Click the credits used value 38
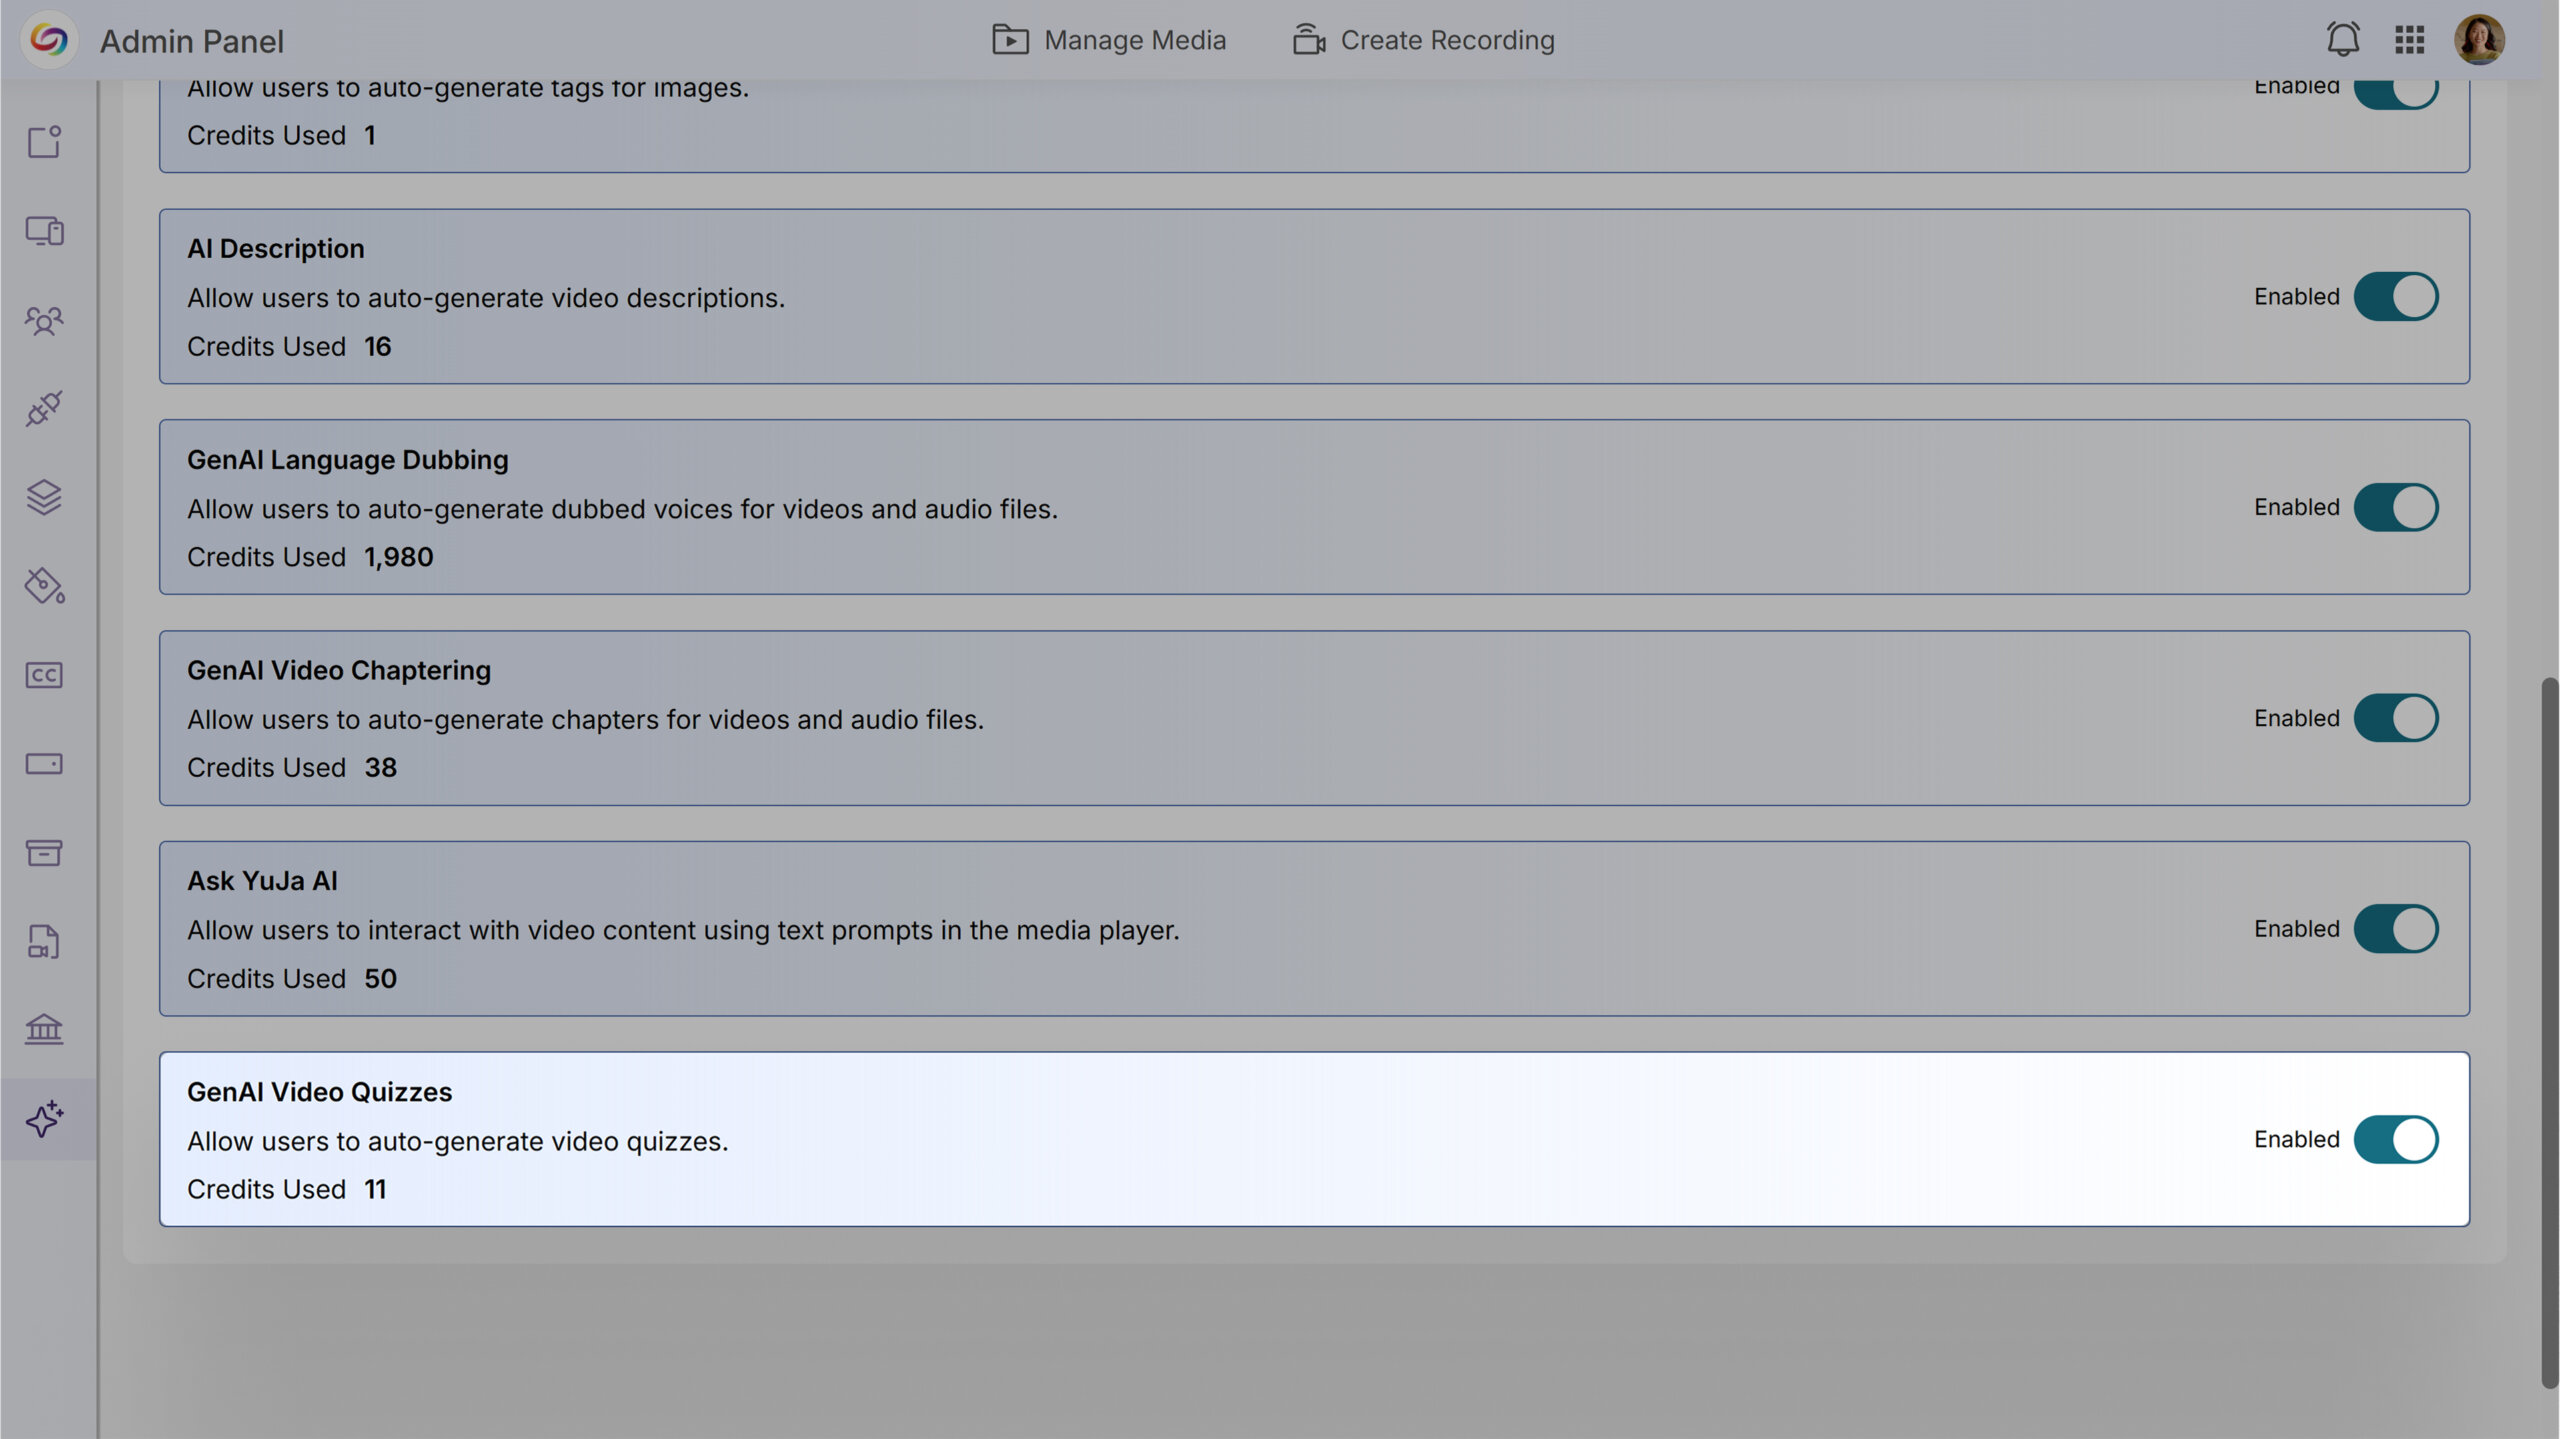Image resolution: width=2560 pixels, height=1439 pixels. pos(381,767)
